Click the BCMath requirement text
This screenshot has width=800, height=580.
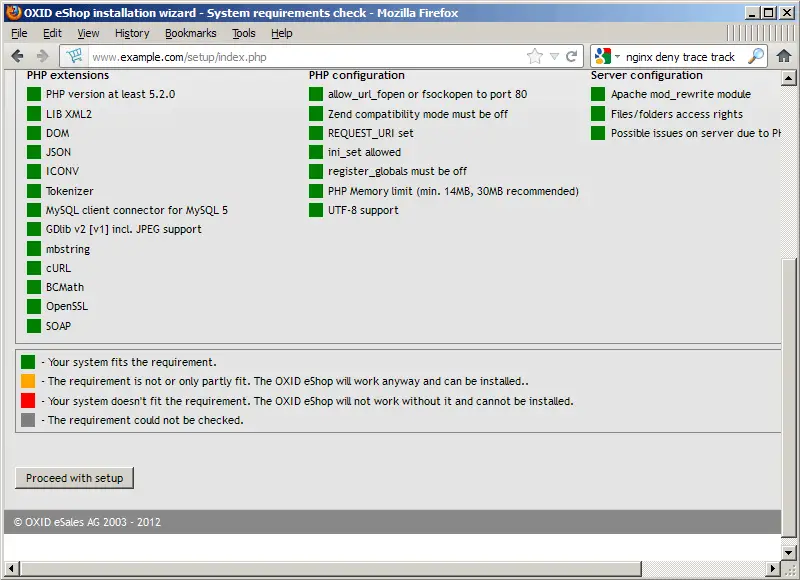(x=65, y=287)
